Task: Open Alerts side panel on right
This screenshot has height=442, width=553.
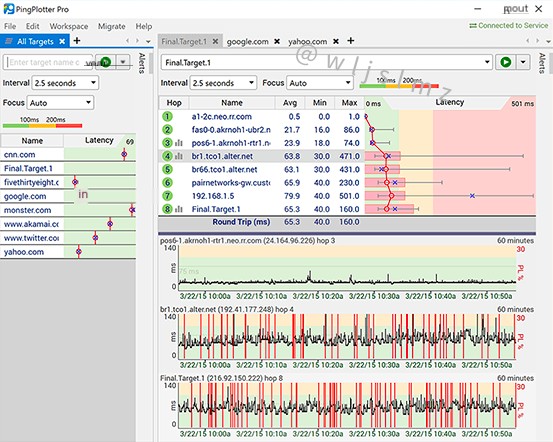Action: pyautogui.click(x=542, y=63)
